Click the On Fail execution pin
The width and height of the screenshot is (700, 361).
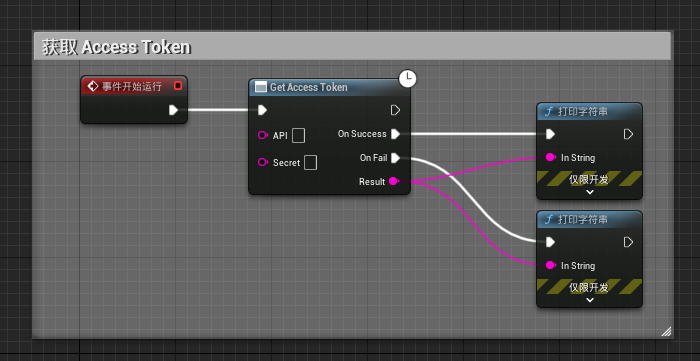tap(395, 158)
